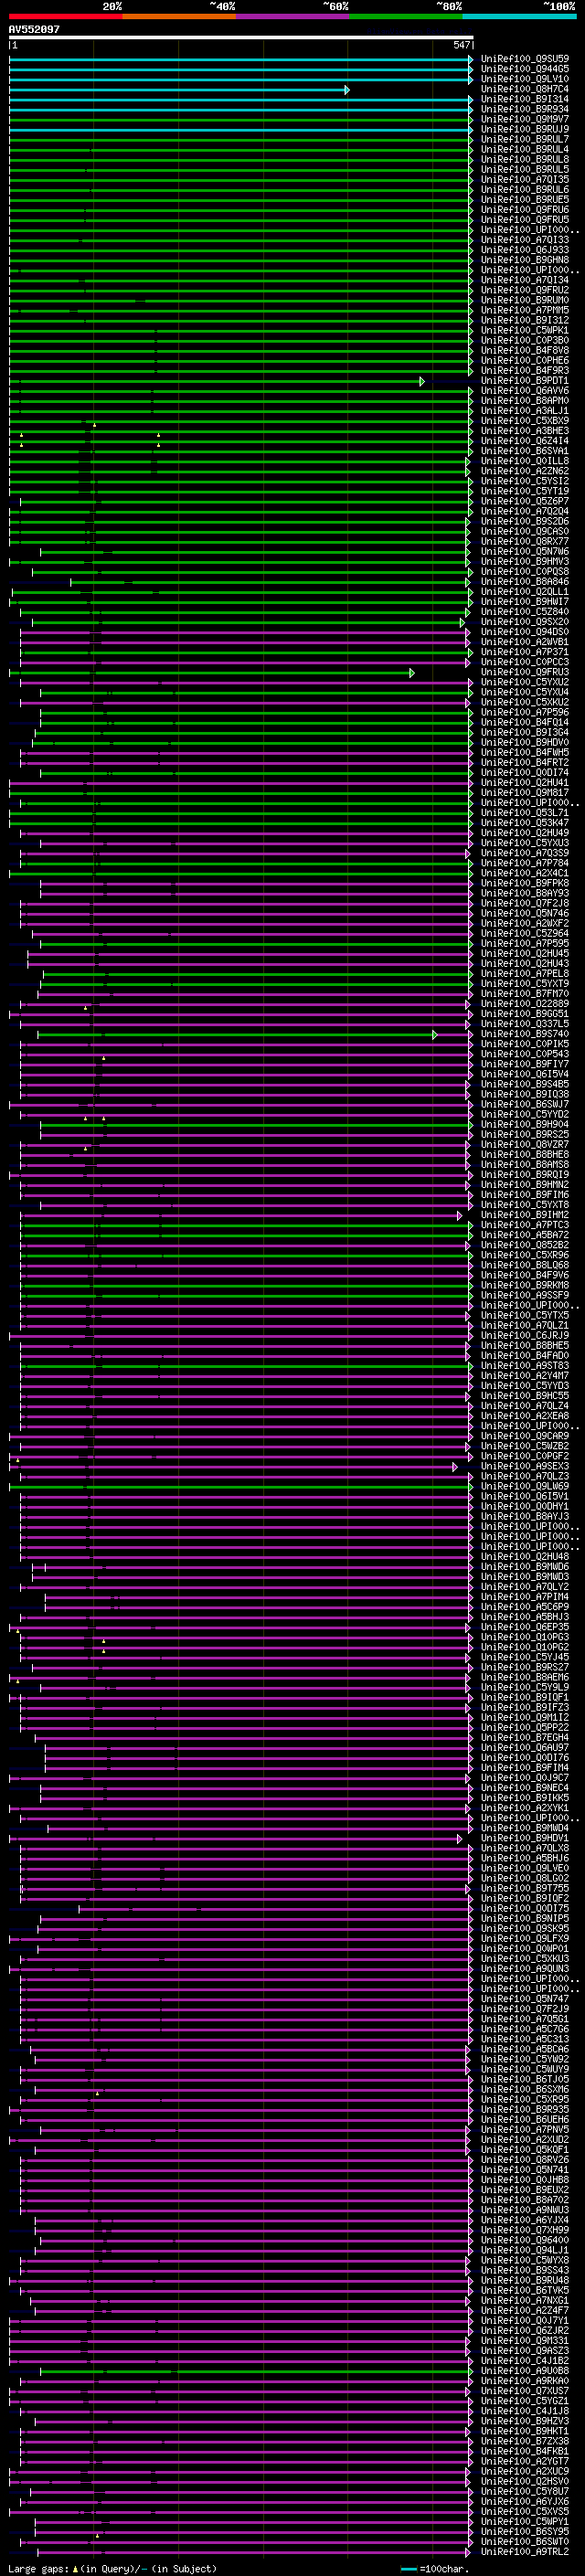Select hit UniRef100_A7QI35

(525, 180)
